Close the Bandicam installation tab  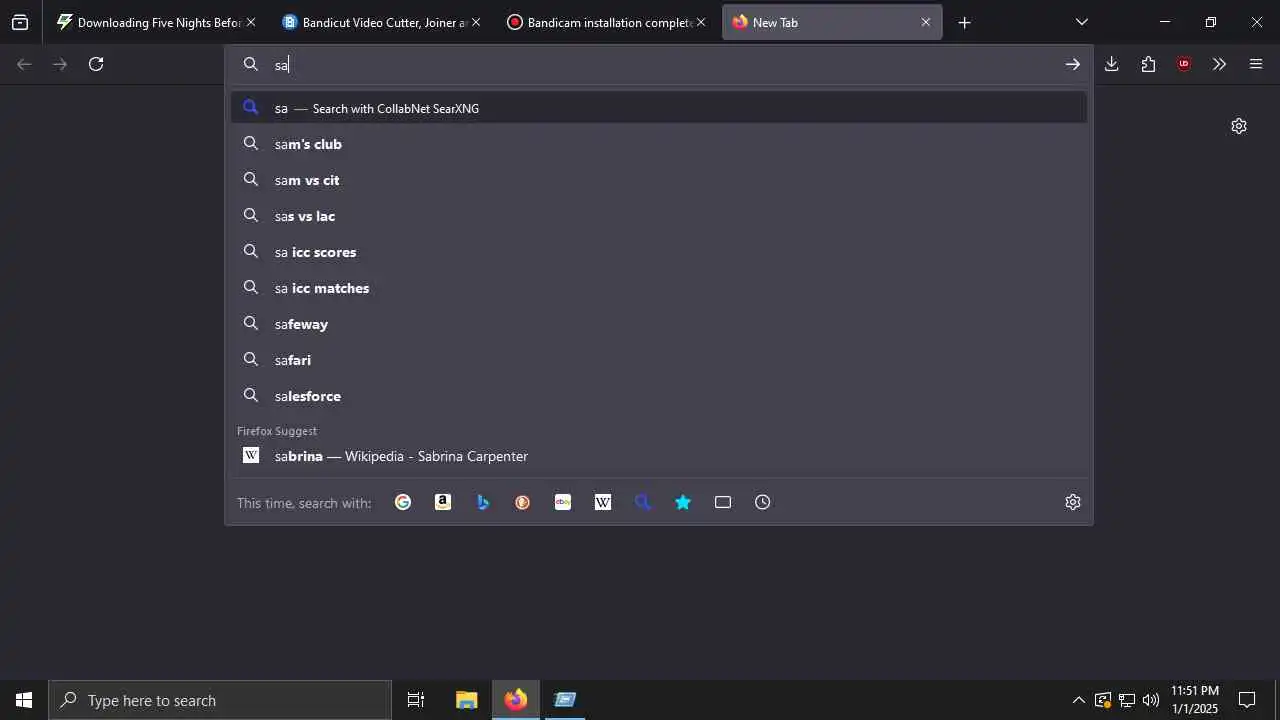[x=701, y=22]
